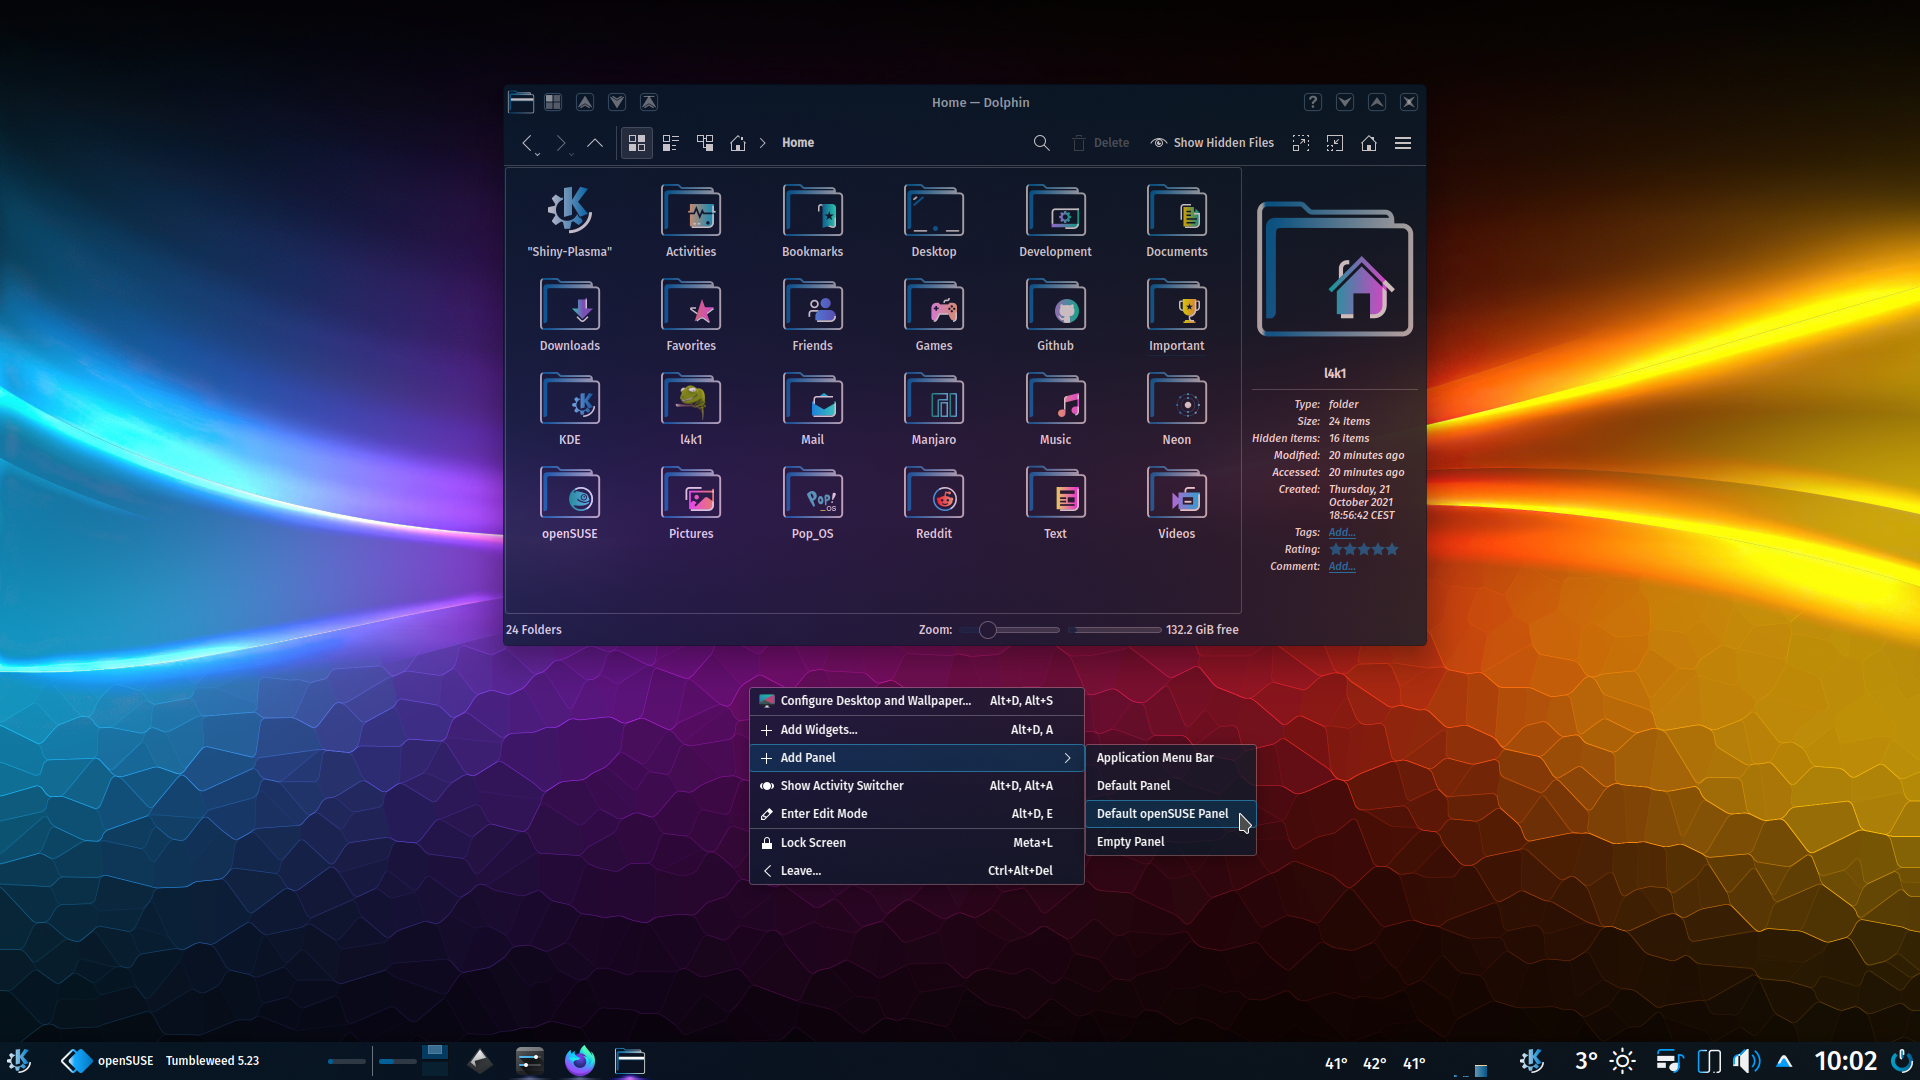This screenshot has height=1080, width=1920.
Task: Click Add link next to Tags
Action: [x=1342, y=532]
